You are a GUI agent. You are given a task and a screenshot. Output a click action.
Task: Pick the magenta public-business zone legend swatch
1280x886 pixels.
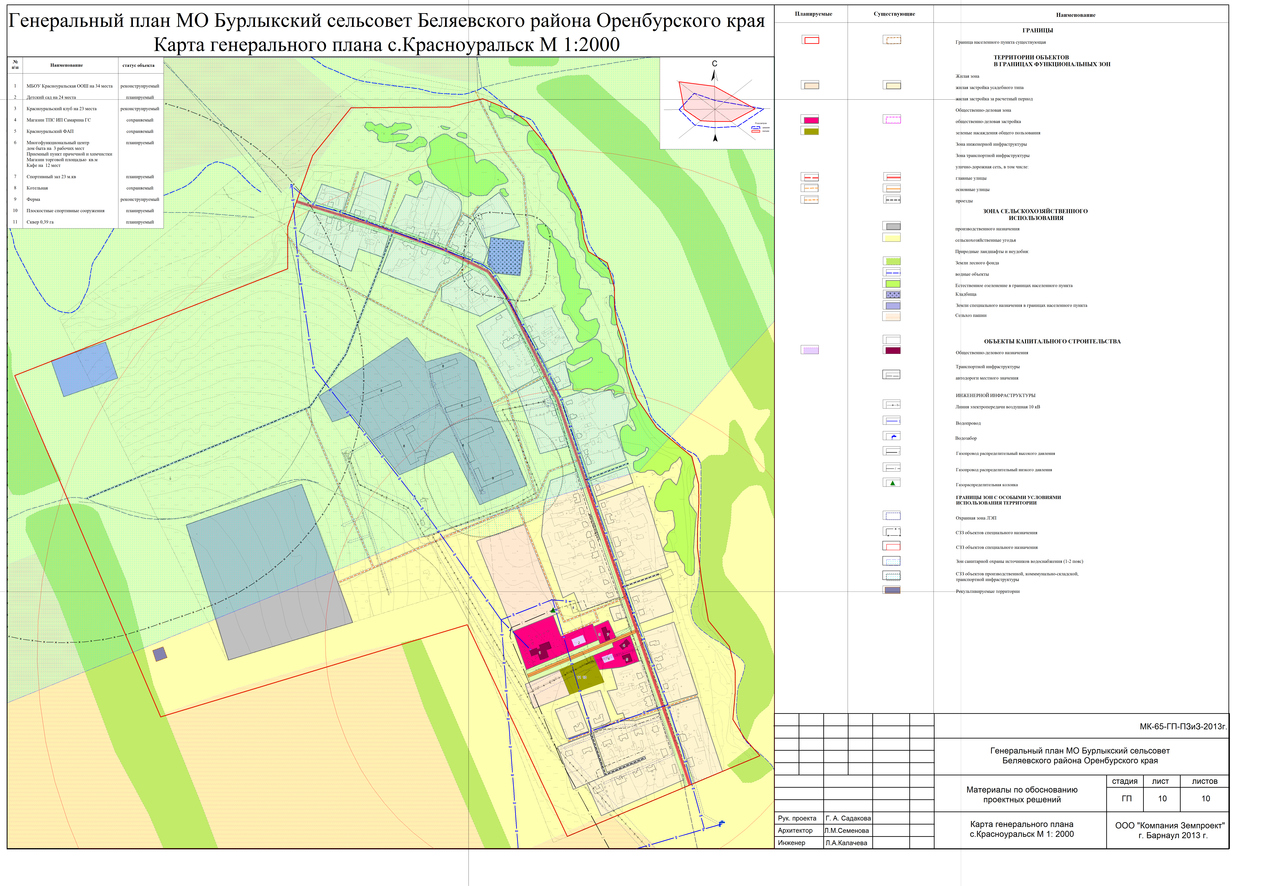tap(812, 120)
